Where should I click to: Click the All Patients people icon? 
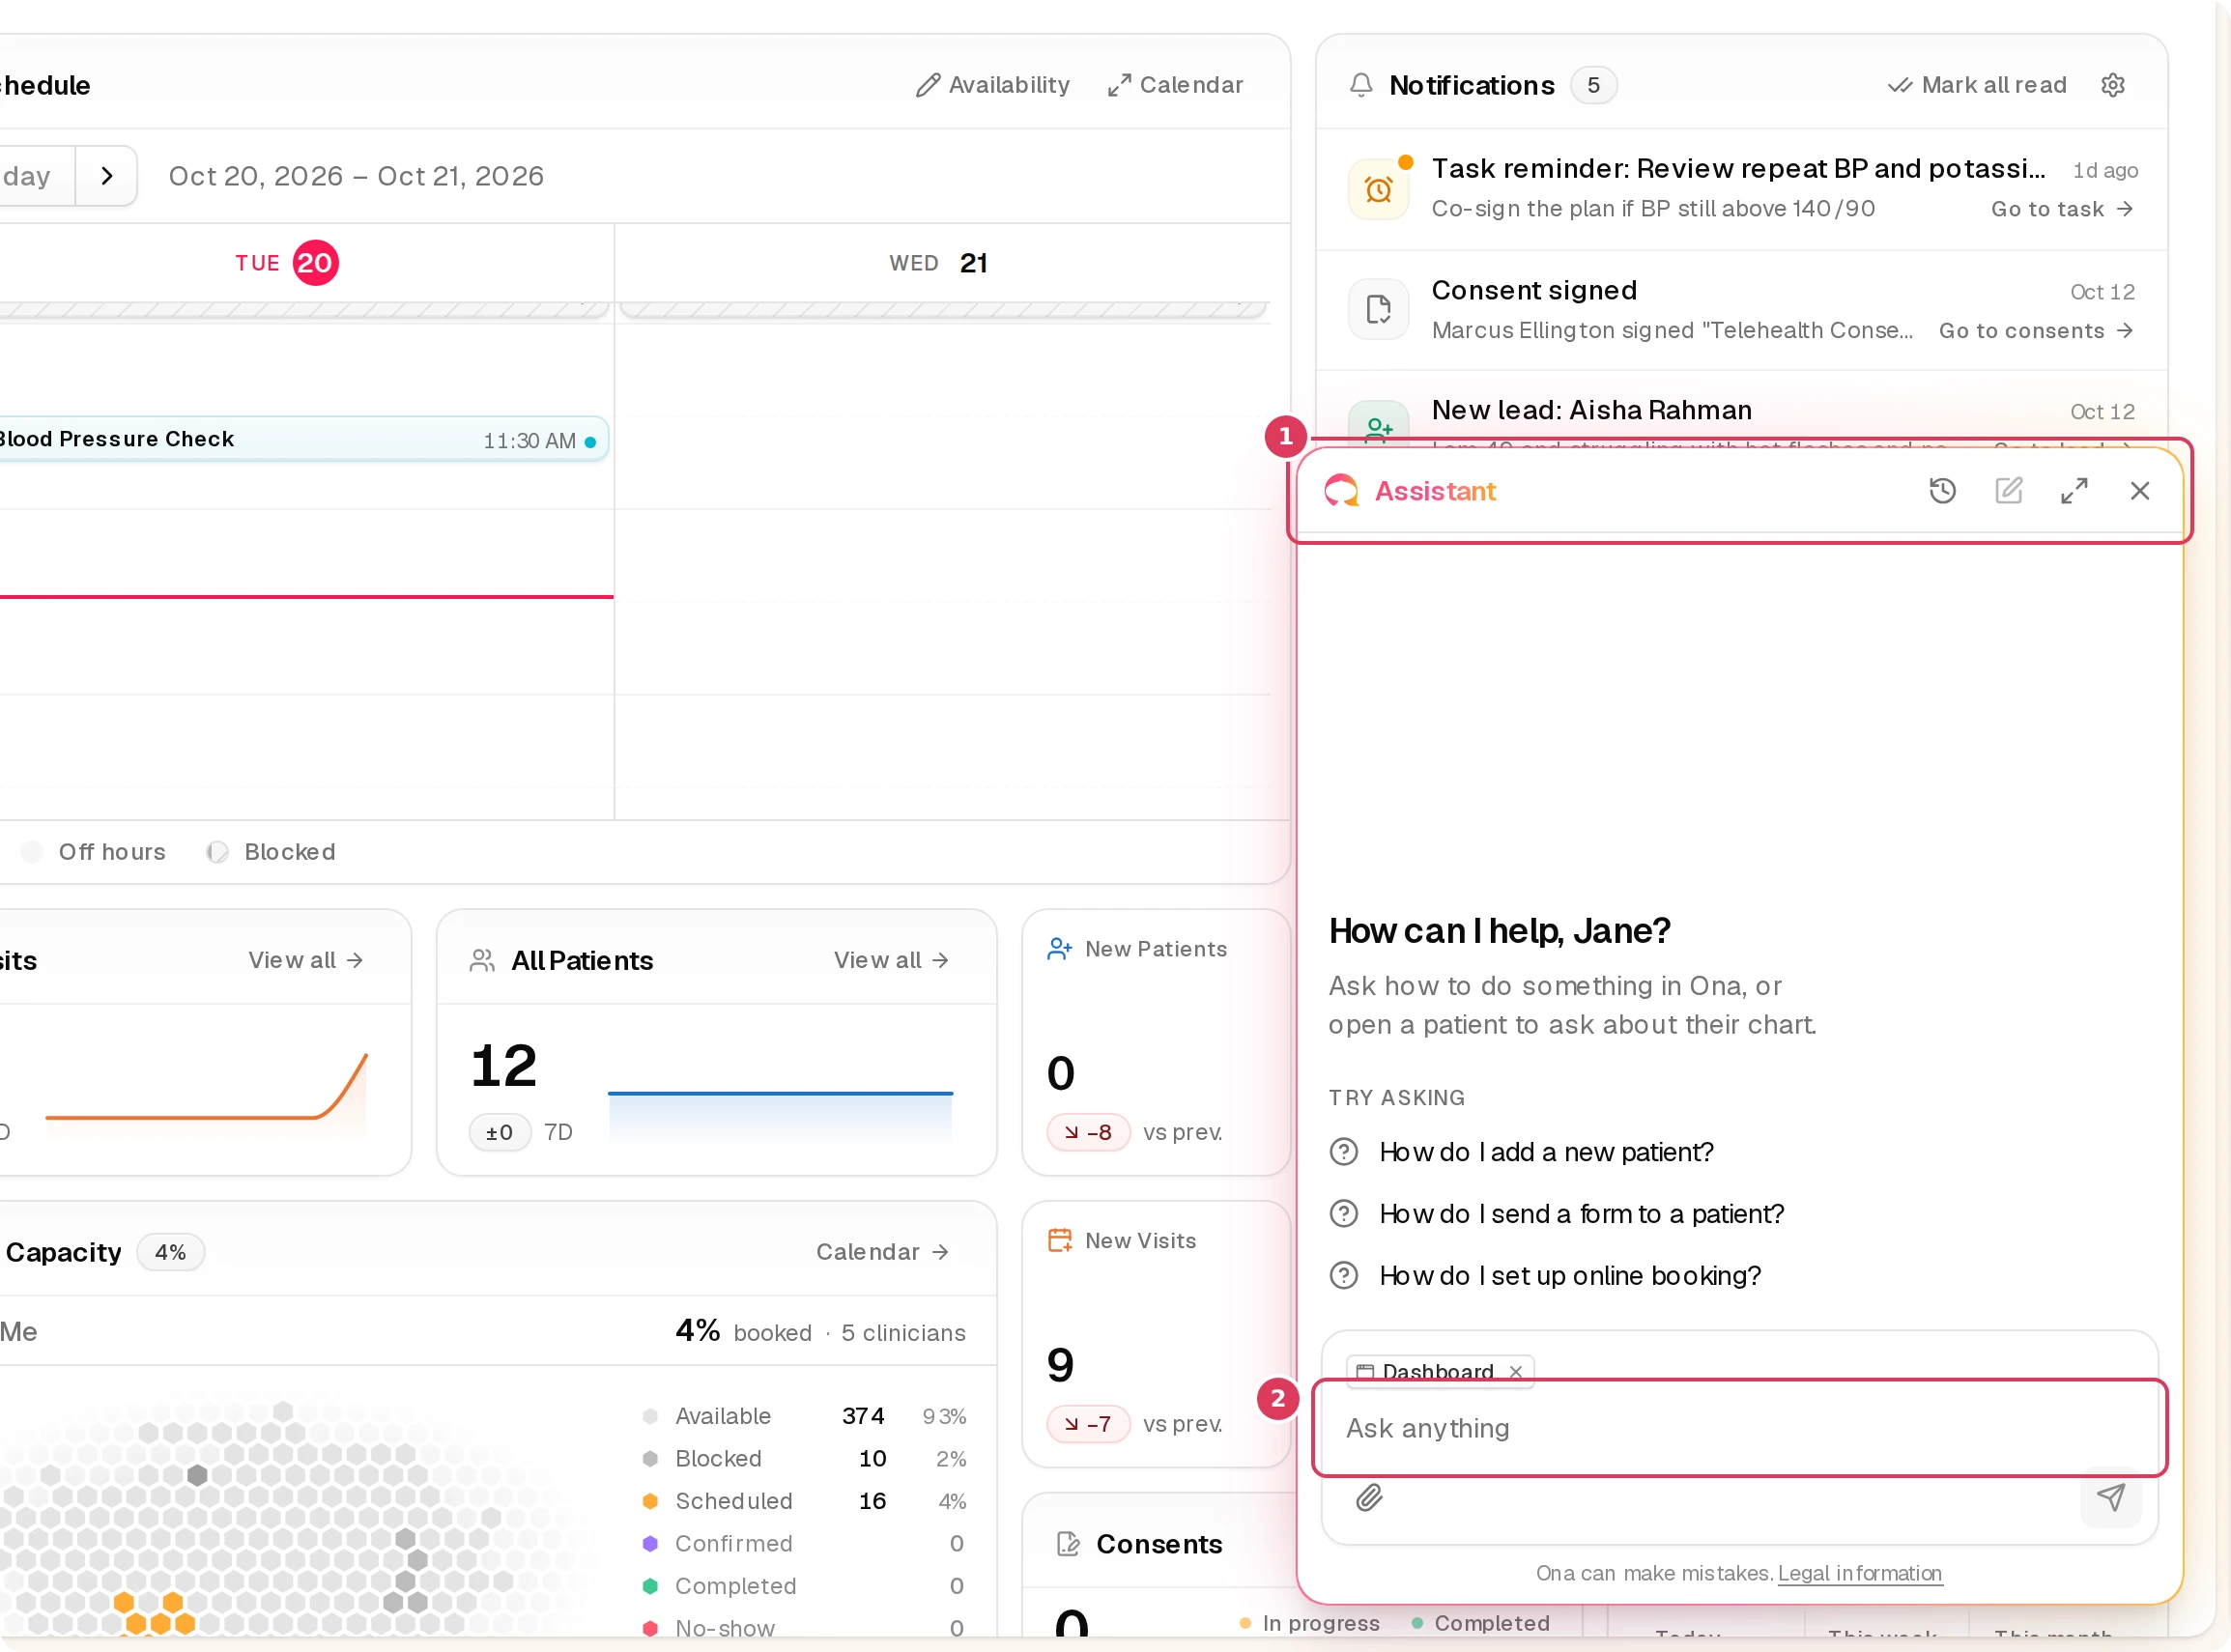point(482,960)
